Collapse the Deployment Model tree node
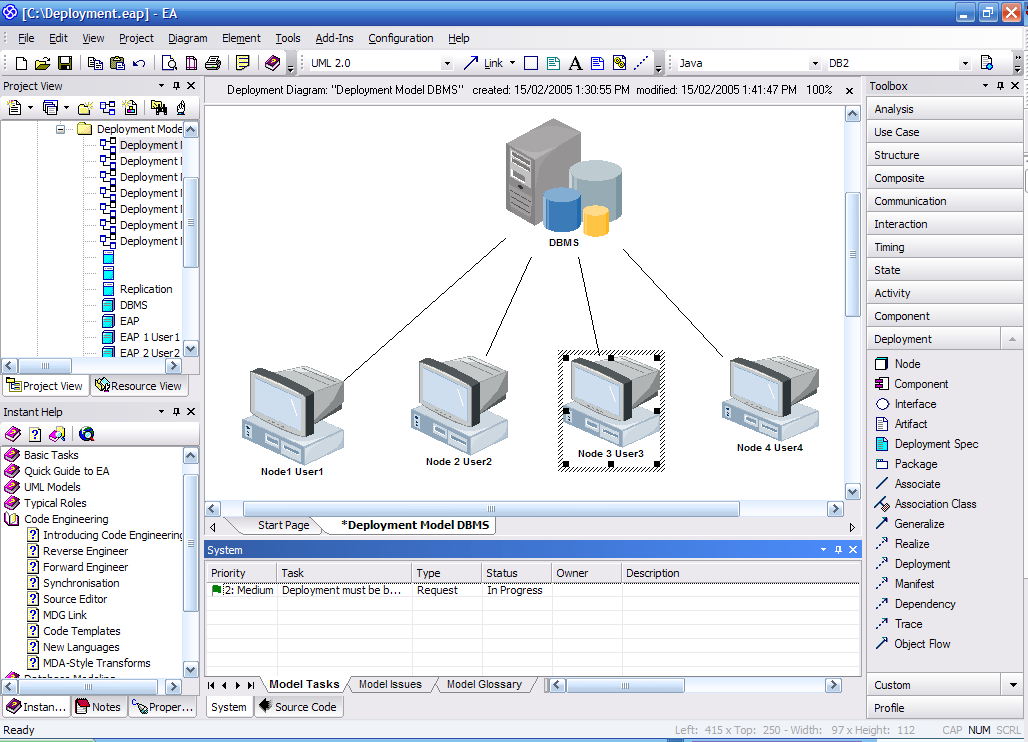 pos(61,129)
